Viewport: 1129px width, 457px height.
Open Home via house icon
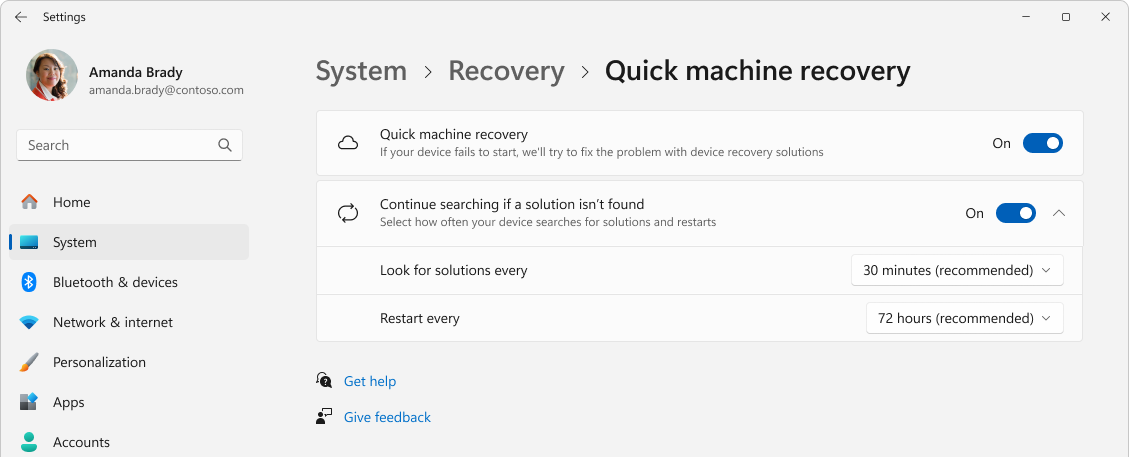[x=30, y=202]
